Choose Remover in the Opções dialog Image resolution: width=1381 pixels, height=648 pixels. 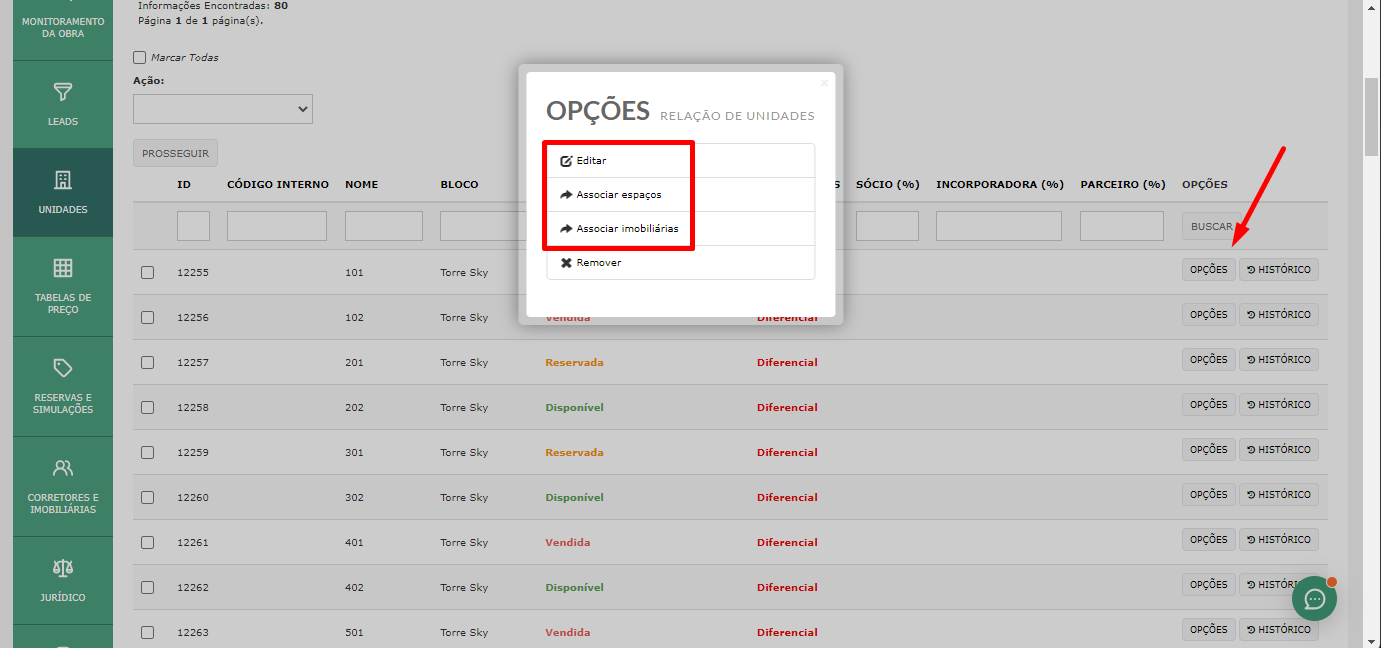pos(680,263)
